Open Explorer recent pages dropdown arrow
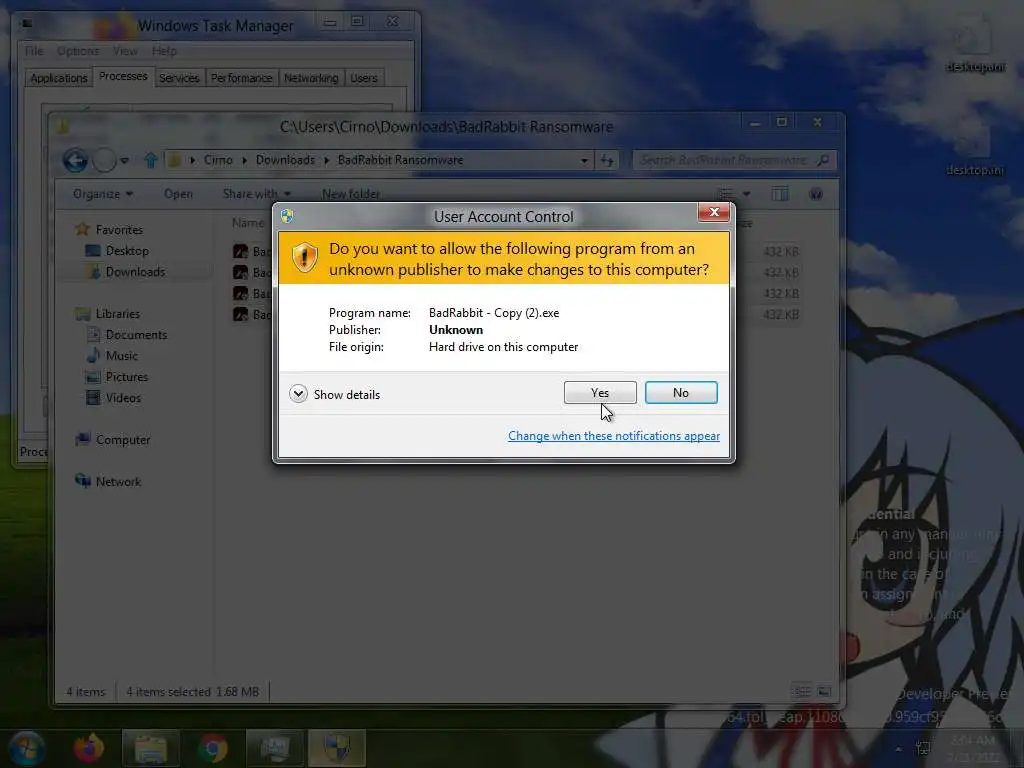 coord(124,161)
